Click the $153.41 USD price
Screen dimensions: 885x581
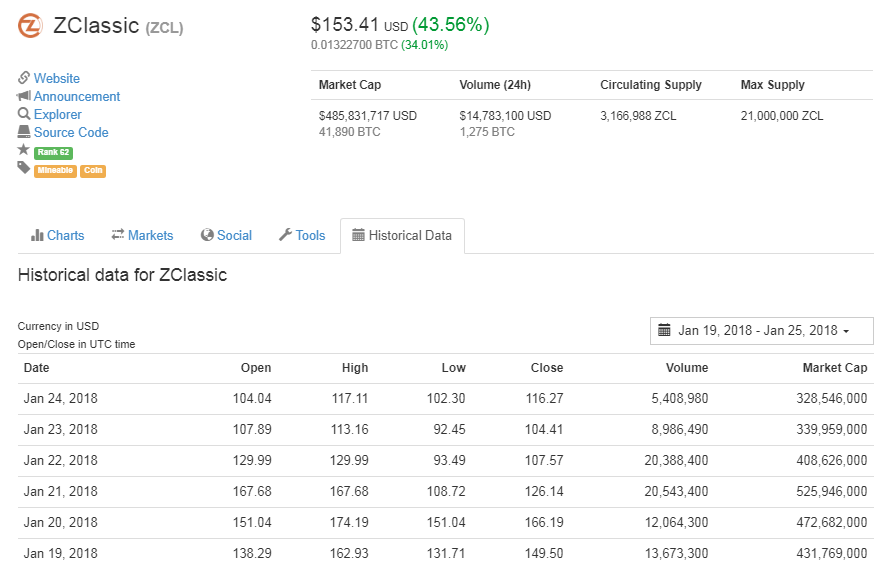pos(359,25)
